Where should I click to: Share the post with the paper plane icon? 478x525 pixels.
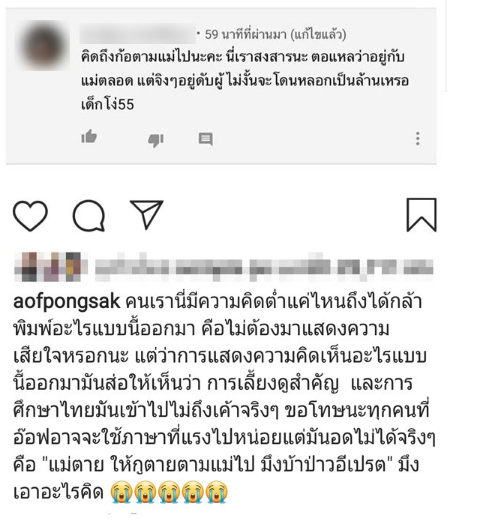point(147,214)
